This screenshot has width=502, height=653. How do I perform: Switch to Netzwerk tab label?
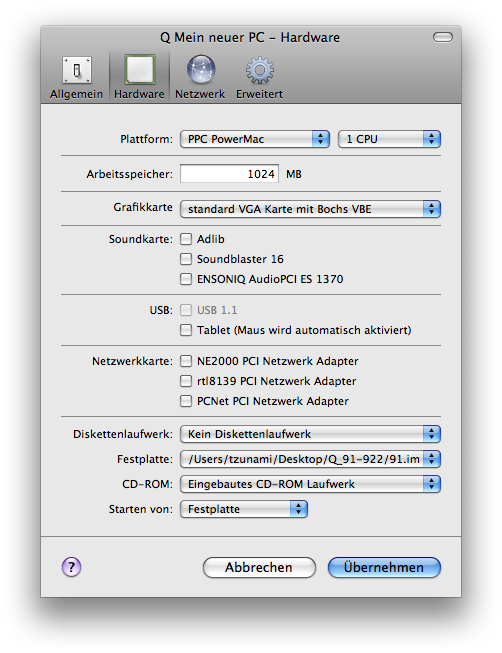pos(200,94)
